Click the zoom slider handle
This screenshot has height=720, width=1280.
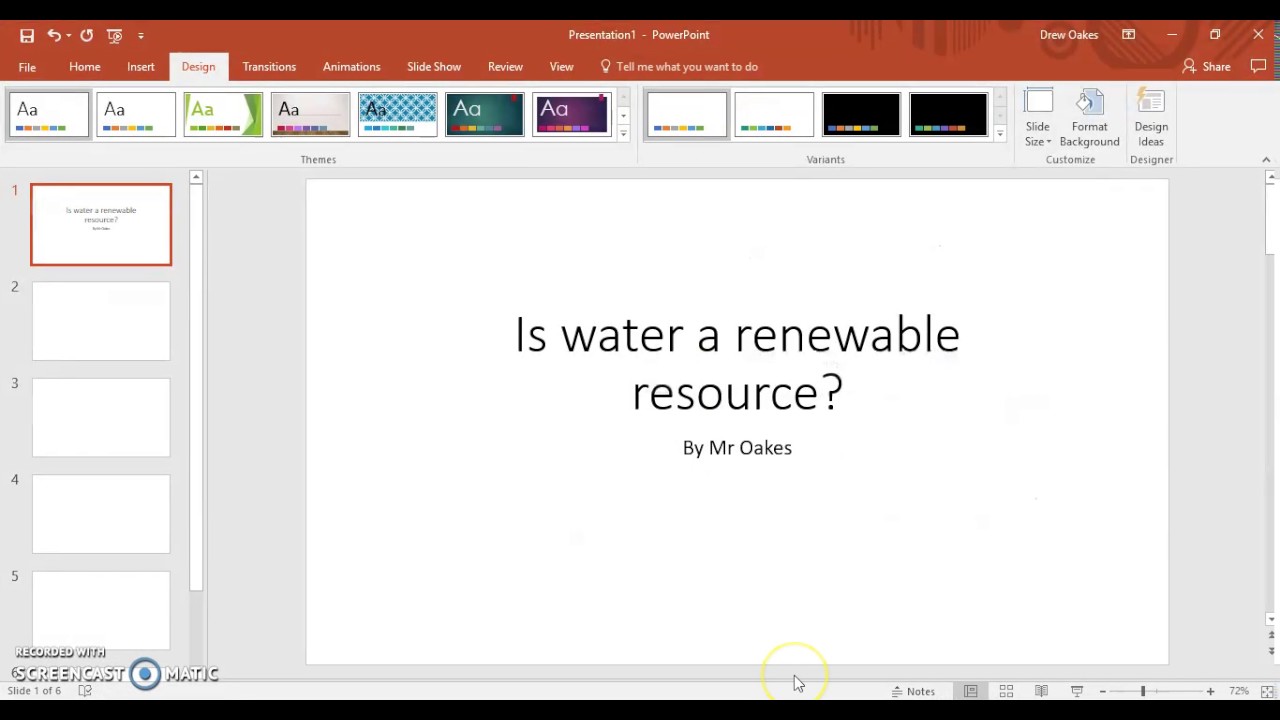coord(1142,691)
